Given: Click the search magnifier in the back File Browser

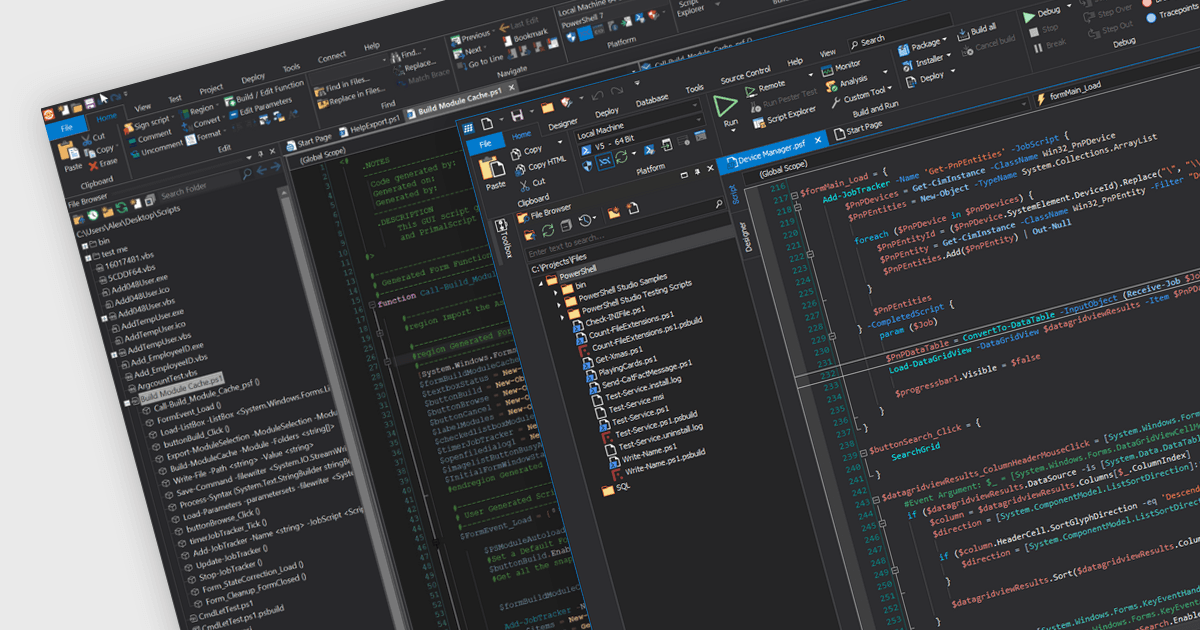Looking at the screenshot, I should [x=247, y=176].
